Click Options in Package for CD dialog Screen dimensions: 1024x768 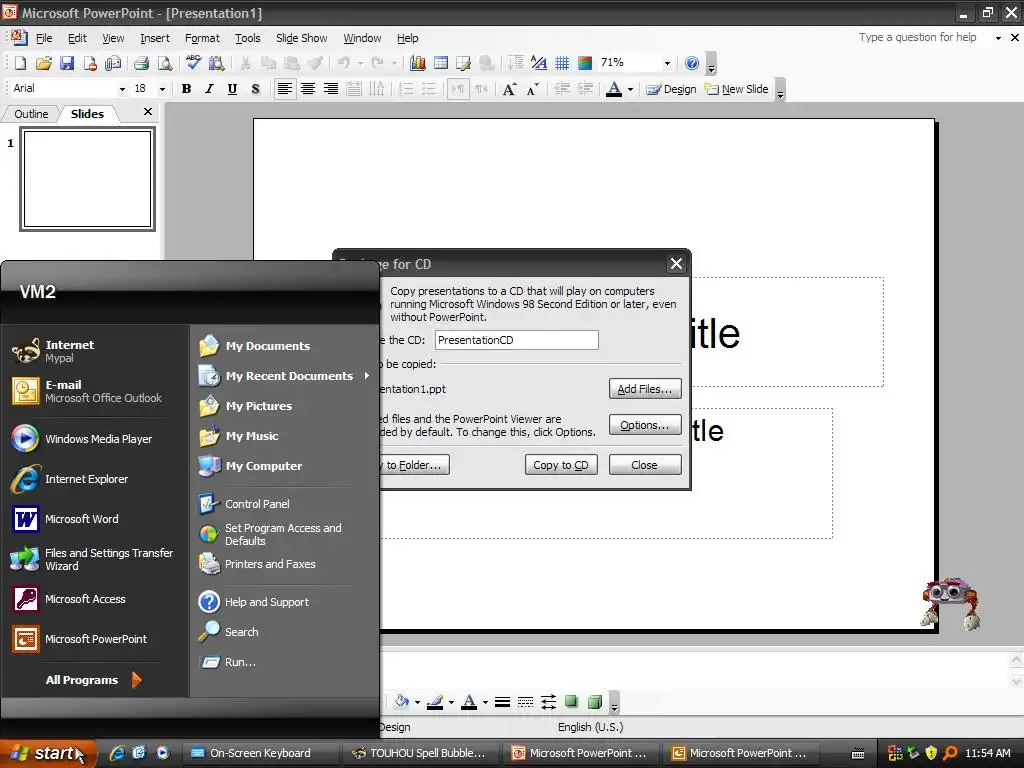click(645, 424)
